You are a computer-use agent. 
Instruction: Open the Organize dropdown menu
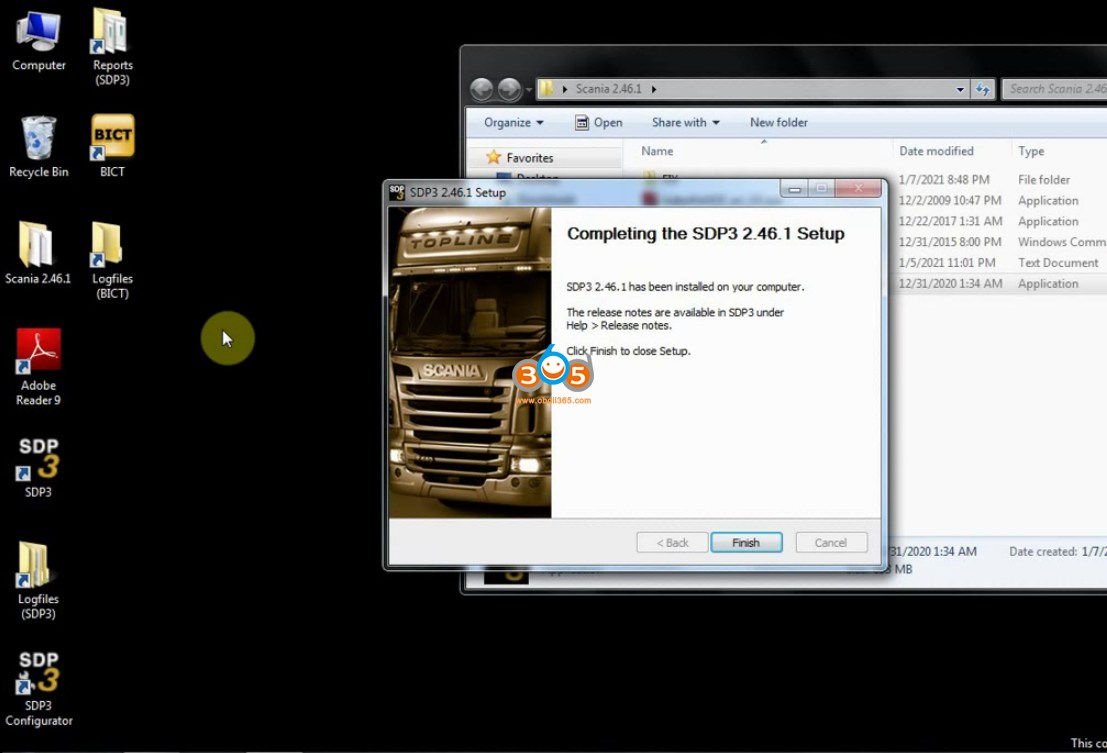[x=513, y=122]
